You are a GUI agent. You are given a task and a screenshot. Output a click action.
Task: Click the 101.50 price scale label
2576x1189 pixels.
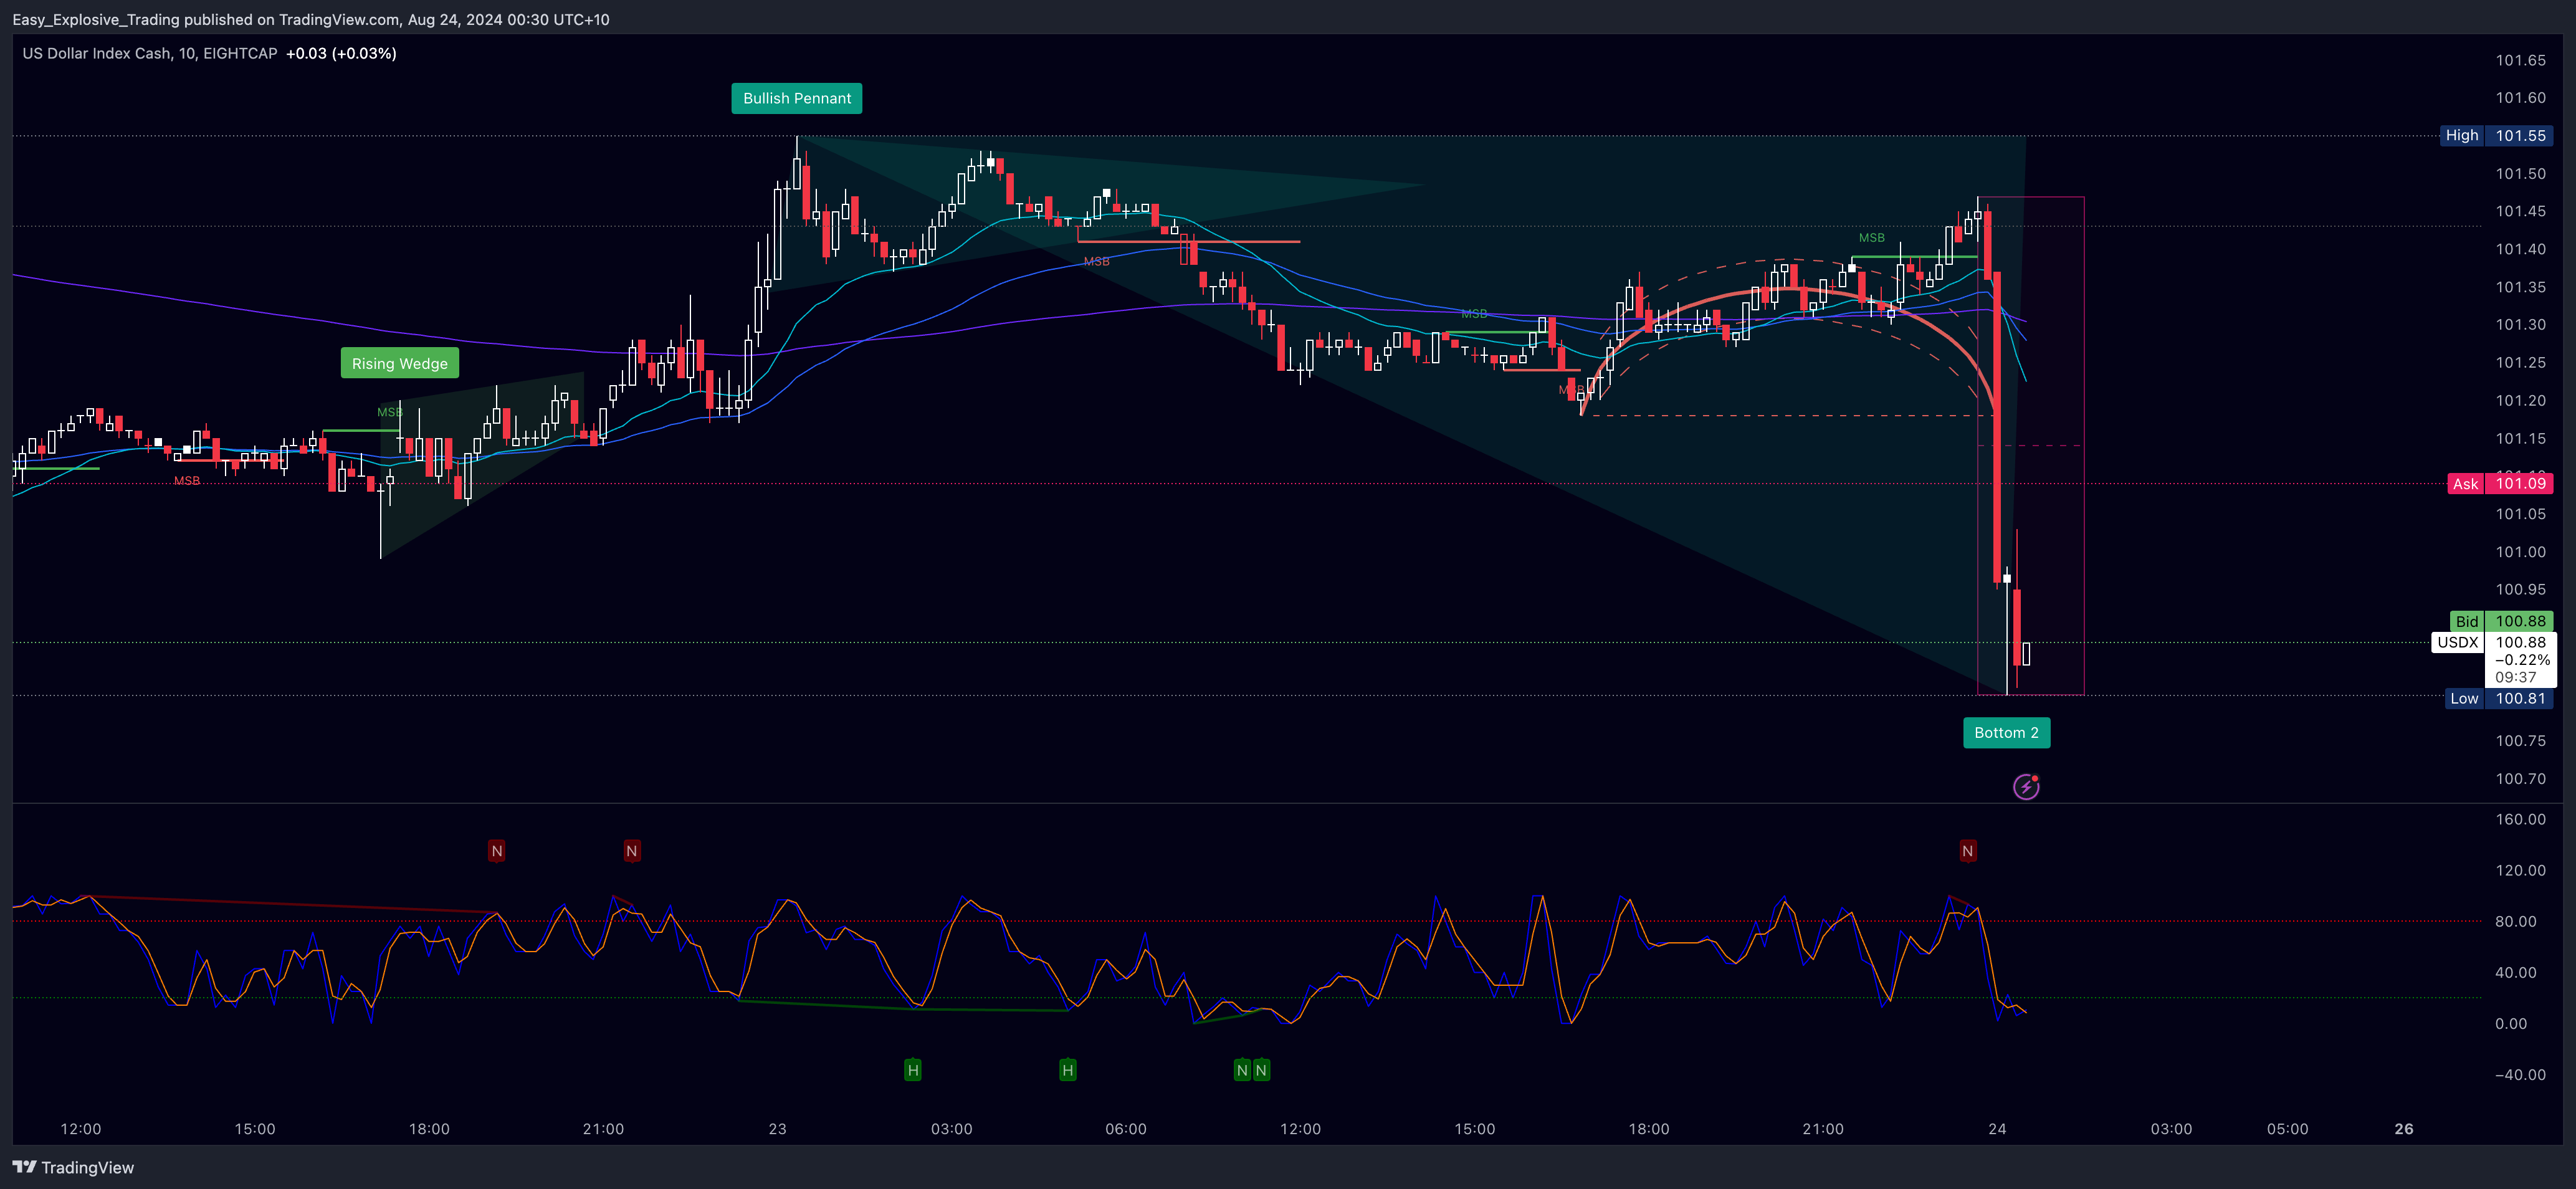tap(2520, 173)
